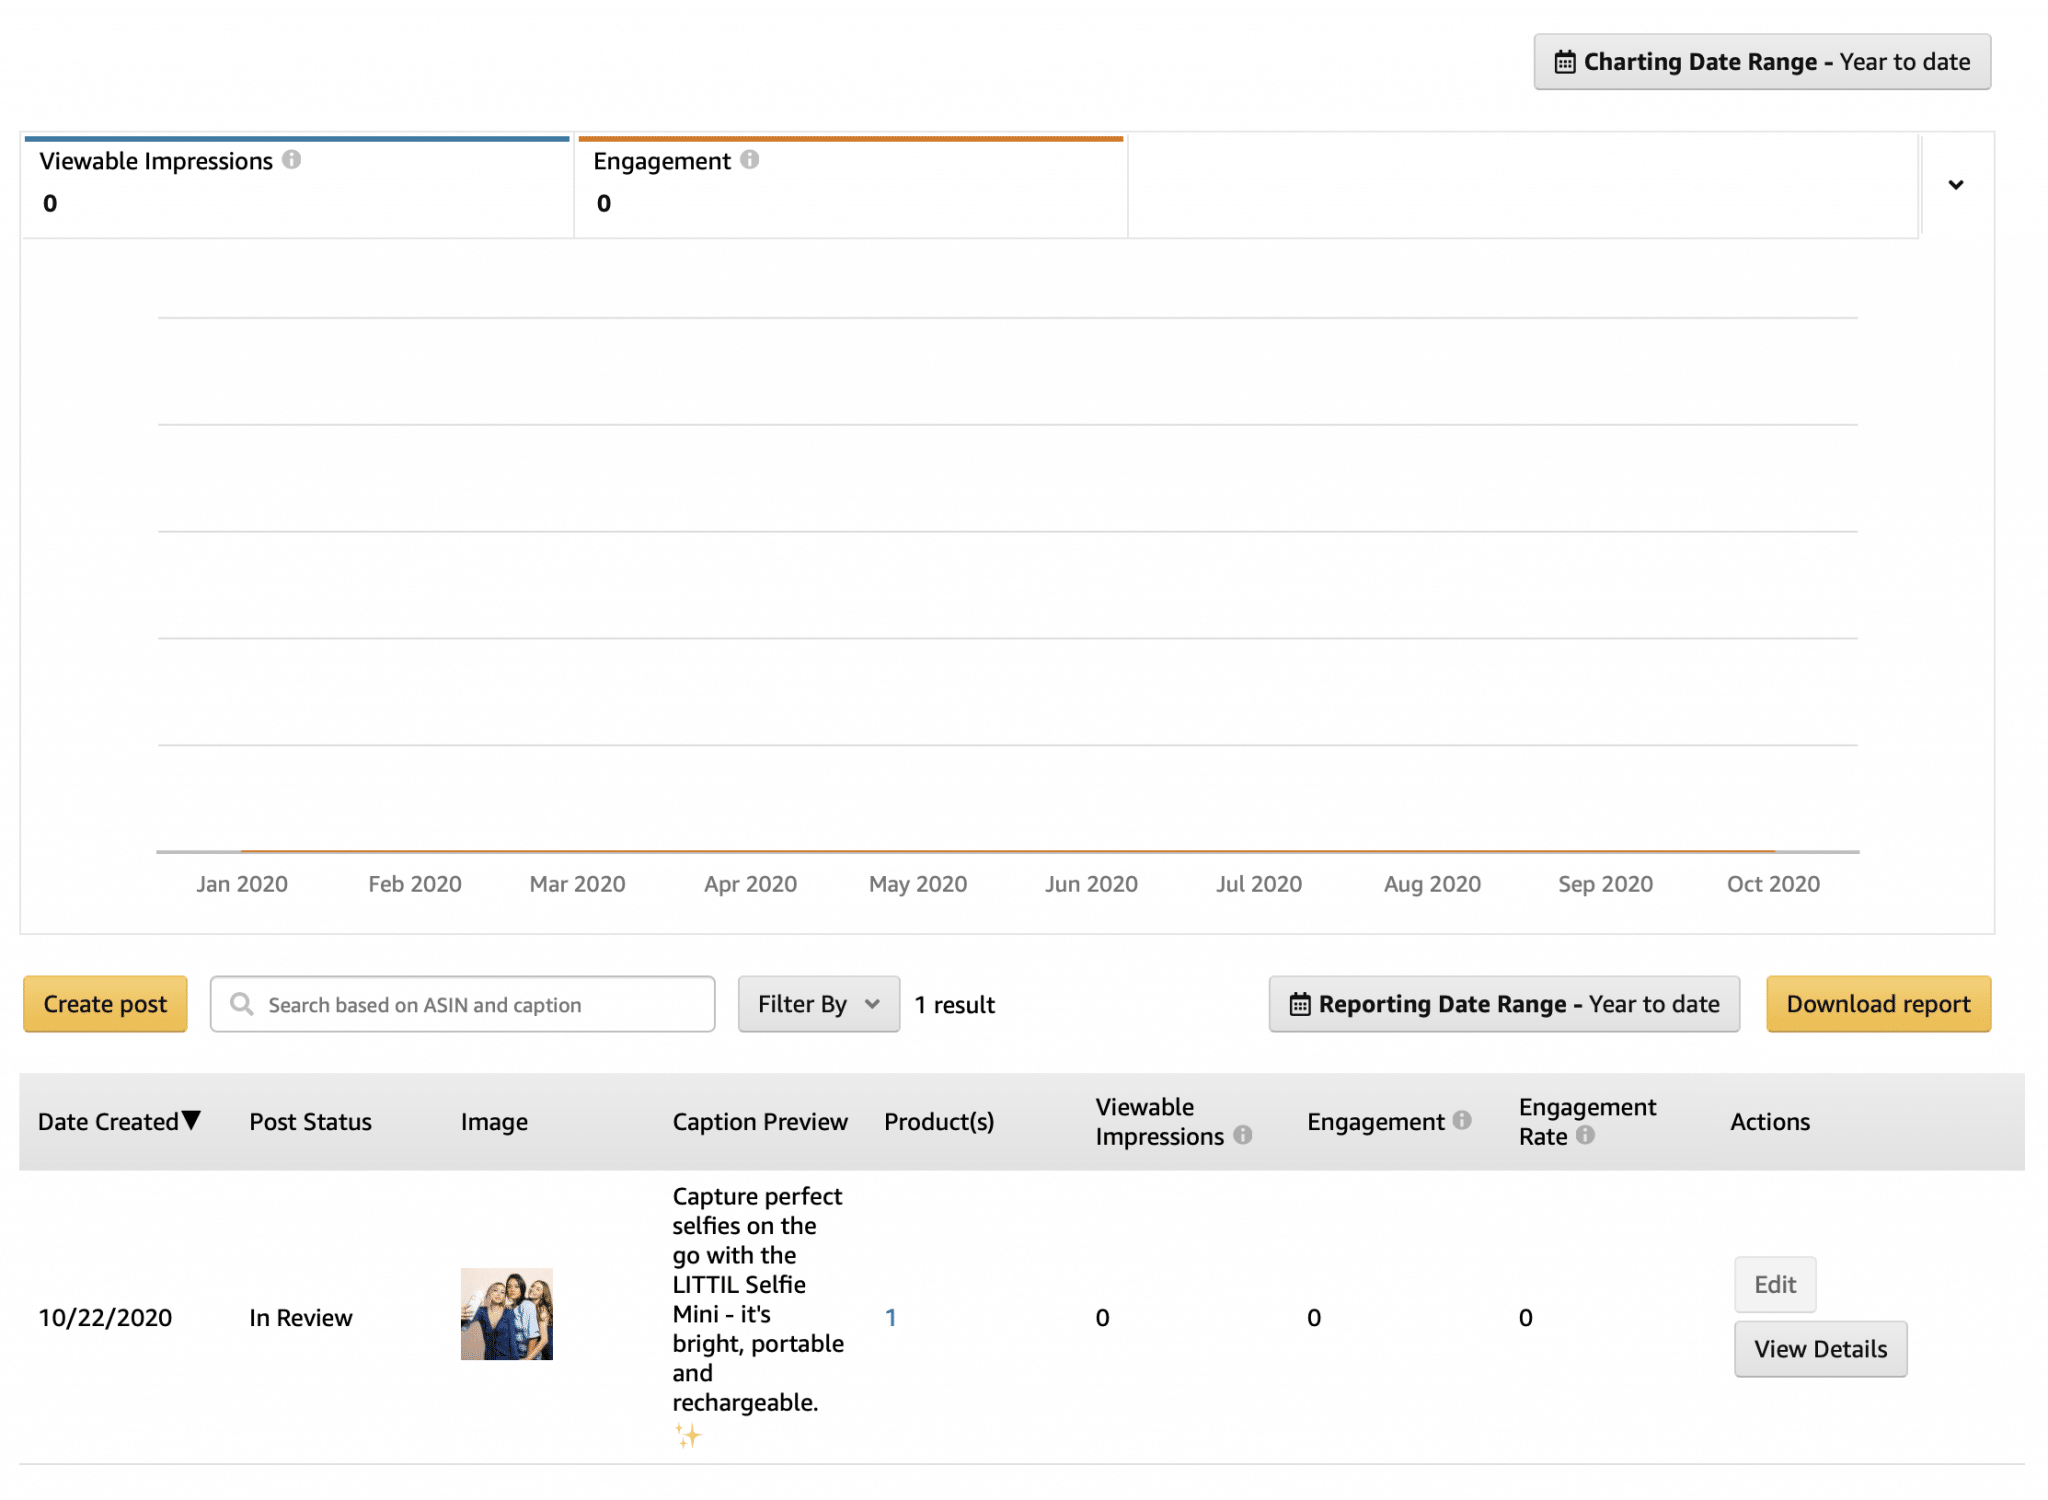Click the '1' product link in the table
Image resolution: width=2048 pixels, height=1500 pixels.
point(891,1317)
